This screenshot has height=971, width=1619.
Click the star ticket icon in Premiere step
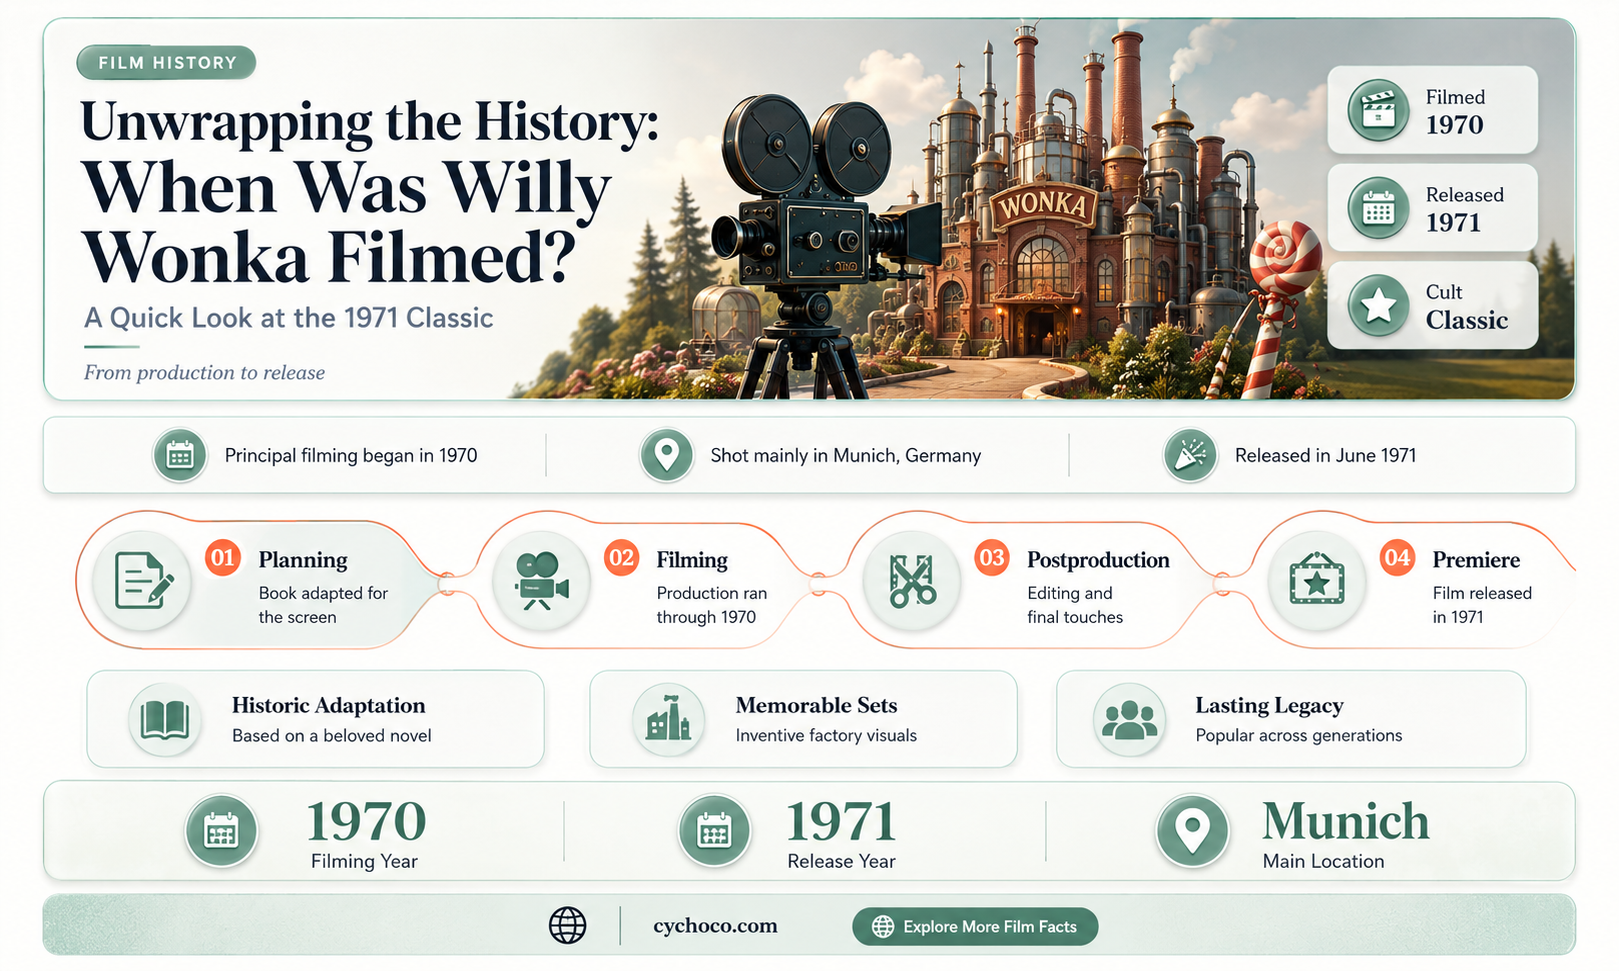point(1317,581)
